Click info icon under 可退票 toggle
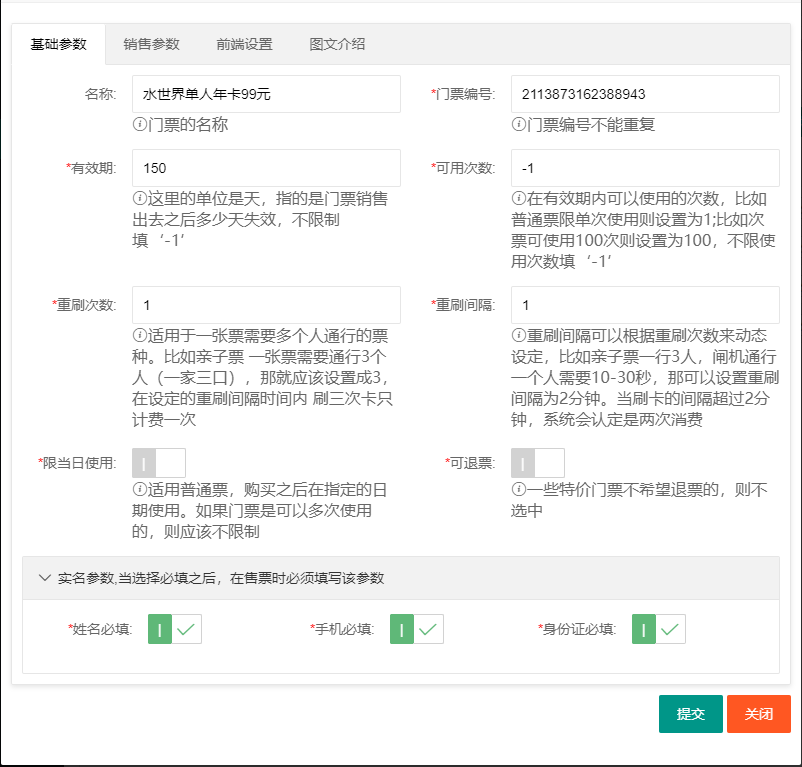 click(519, 490)
